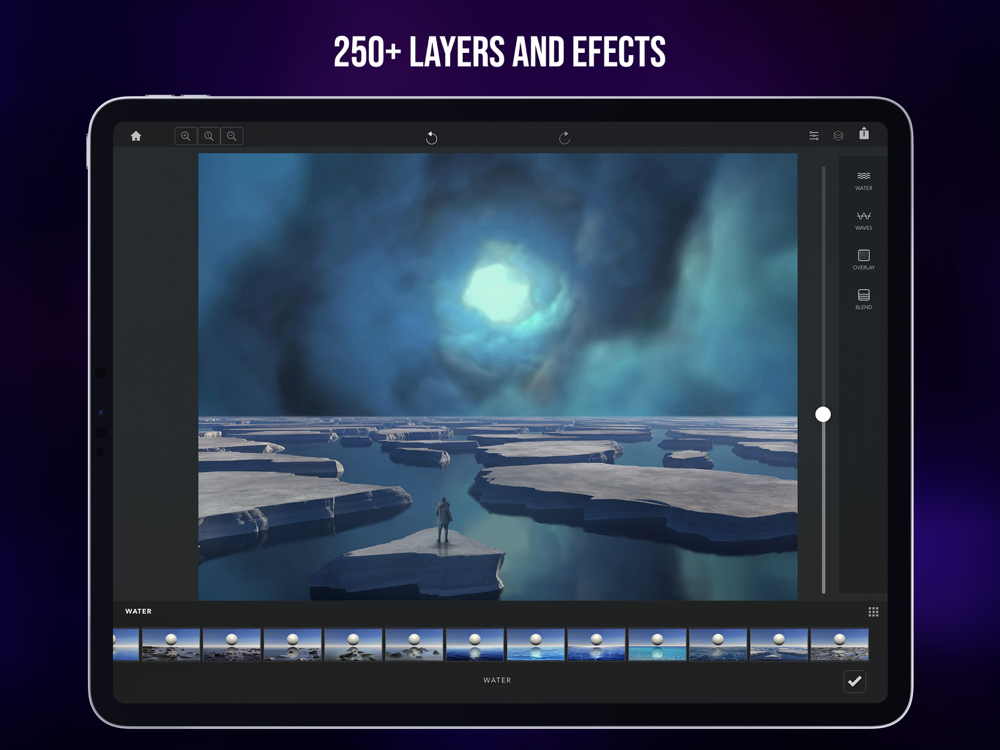
Task: Click the zoom out magnifier icon
Action: (x=232, y=136)
